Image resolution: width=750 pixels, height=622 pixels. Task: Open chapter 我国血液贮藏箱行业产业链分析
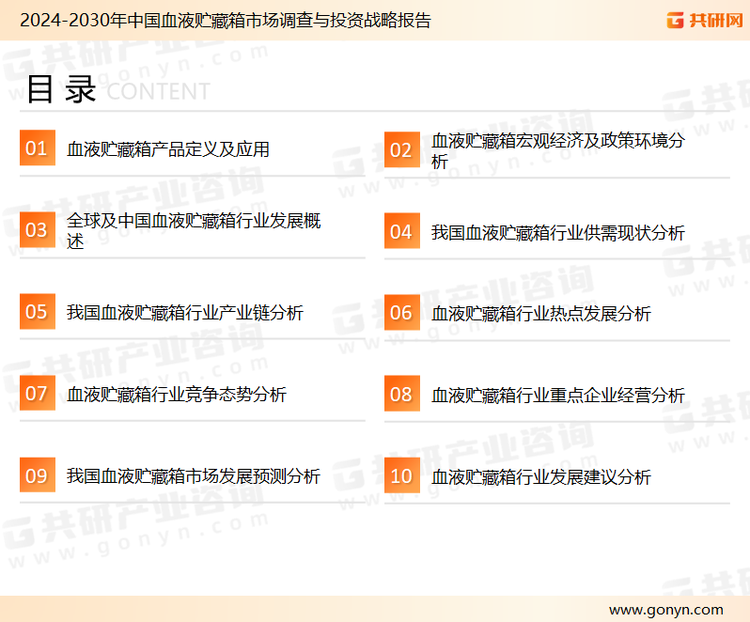pos(185,312)
